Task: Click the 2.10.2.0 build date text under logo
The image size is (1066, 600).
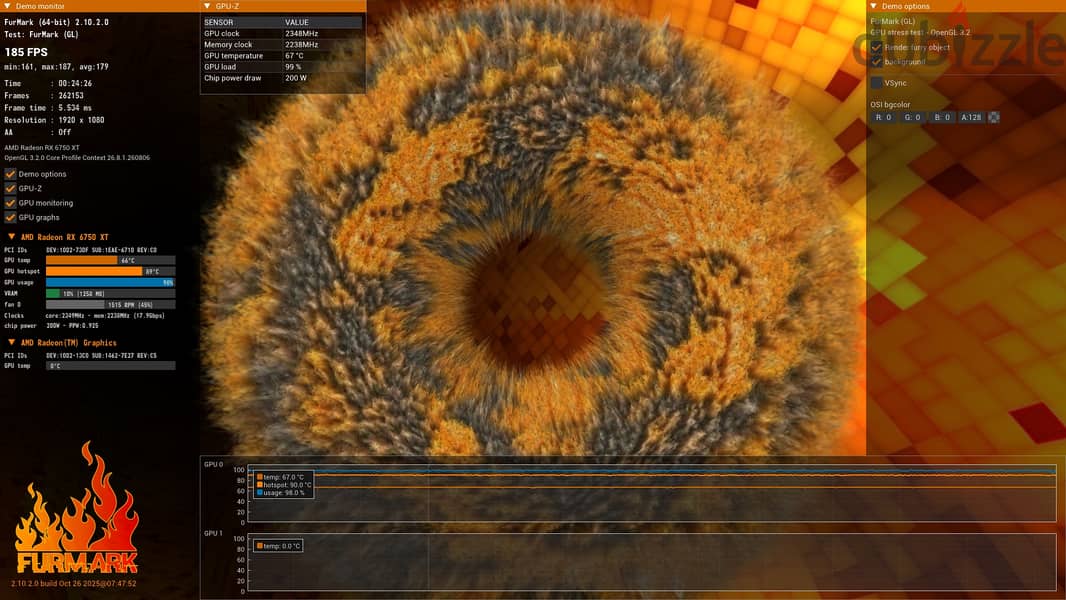Action: pos(73,584)
